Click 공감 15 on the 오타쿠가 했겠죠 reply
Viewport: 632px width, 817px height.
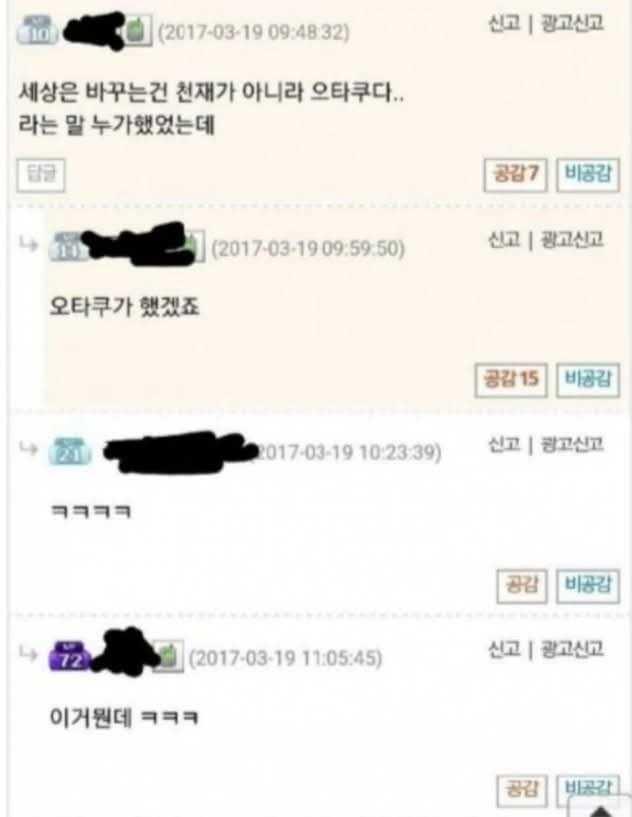coord(511,380)
